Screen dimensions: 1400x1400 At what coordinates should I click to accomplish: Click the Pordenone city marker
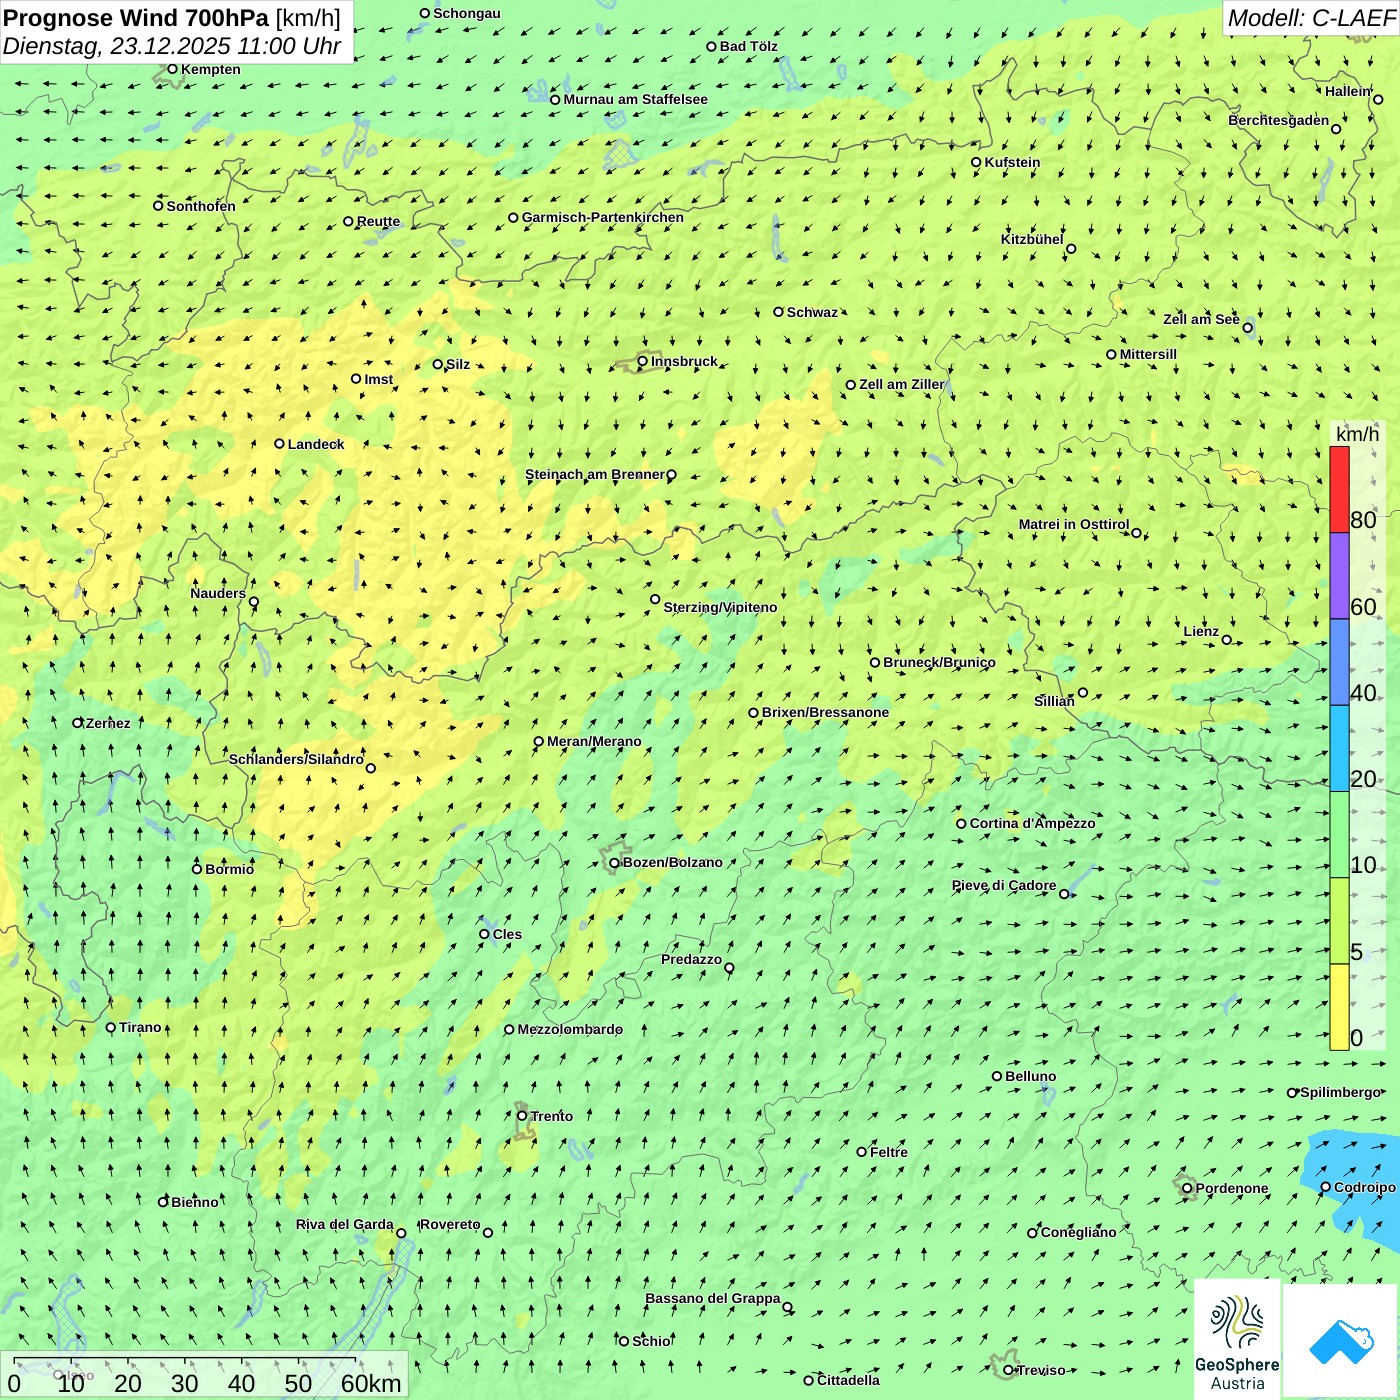tap(1188, 1189)
